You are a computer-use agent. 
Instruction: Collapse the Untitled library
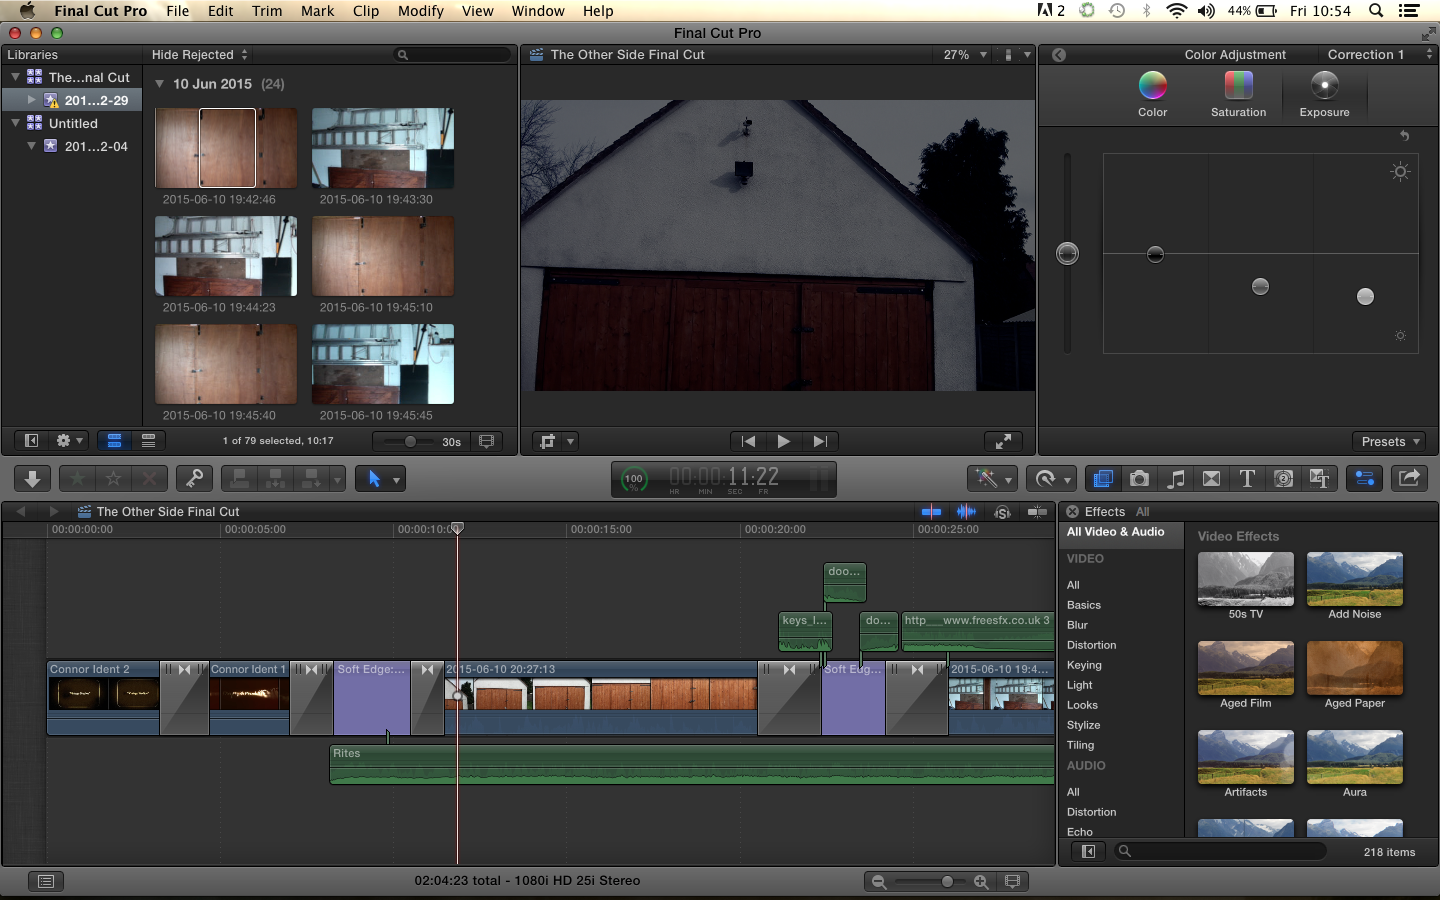15,123
